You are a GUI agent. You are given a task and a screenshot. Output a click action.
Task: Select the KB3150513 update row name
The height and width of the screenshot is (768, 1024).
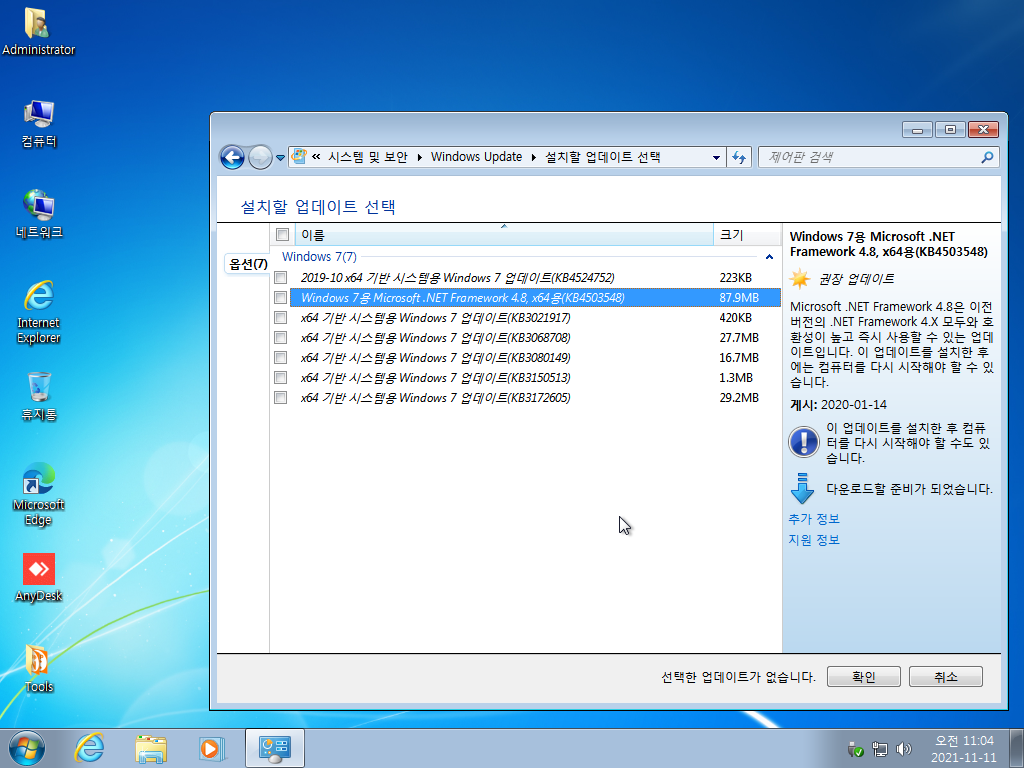[x=436, y=377]
